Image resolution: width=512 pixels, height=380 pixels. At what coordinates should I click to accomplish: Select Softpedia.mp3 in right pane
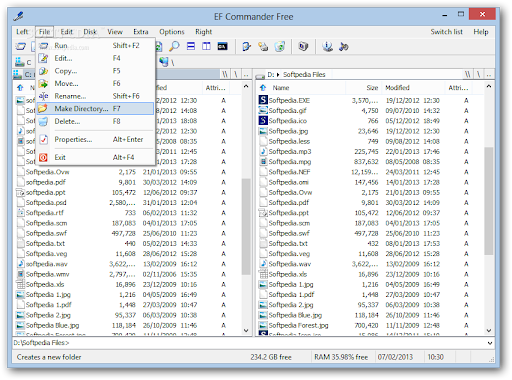(290, 151)
